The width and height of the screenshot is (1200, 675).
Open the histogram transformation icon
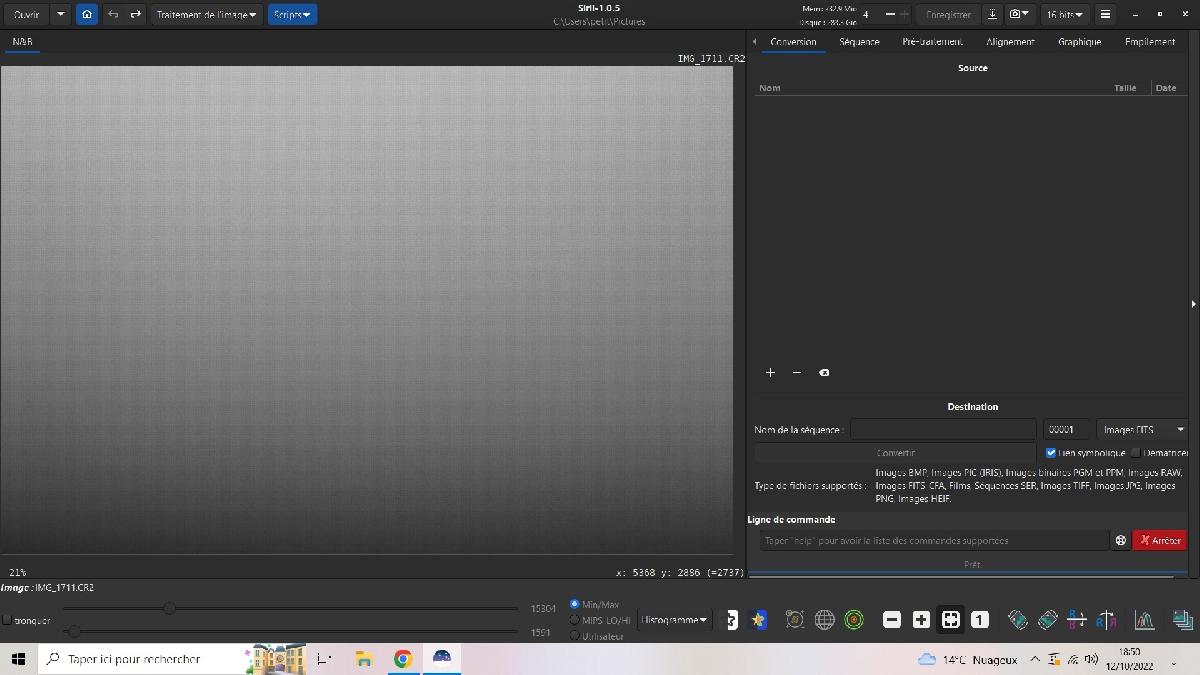[1144, 620]
